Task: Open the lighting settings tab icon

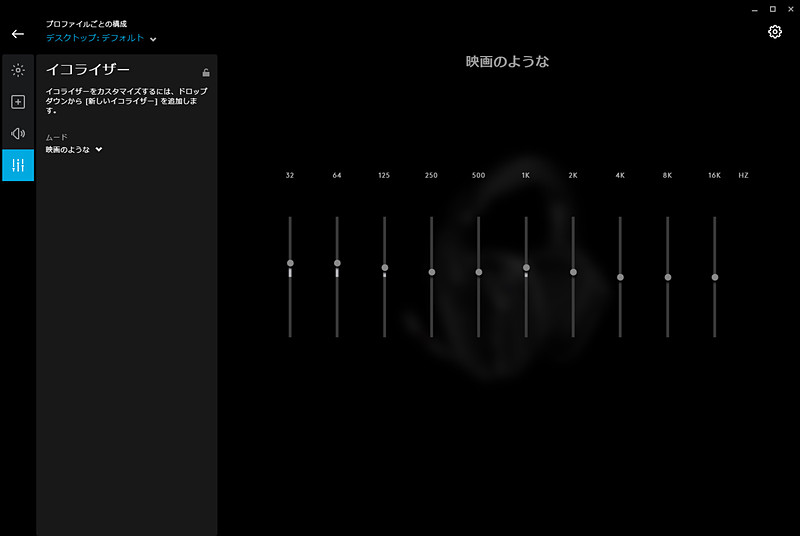Action: pos(18,70)
